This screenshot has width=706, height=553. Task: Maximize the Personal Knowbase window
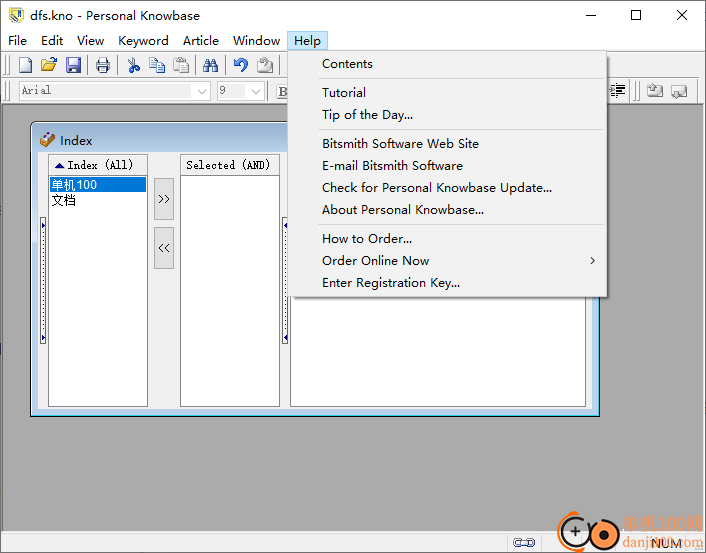(x=636, y=16)
